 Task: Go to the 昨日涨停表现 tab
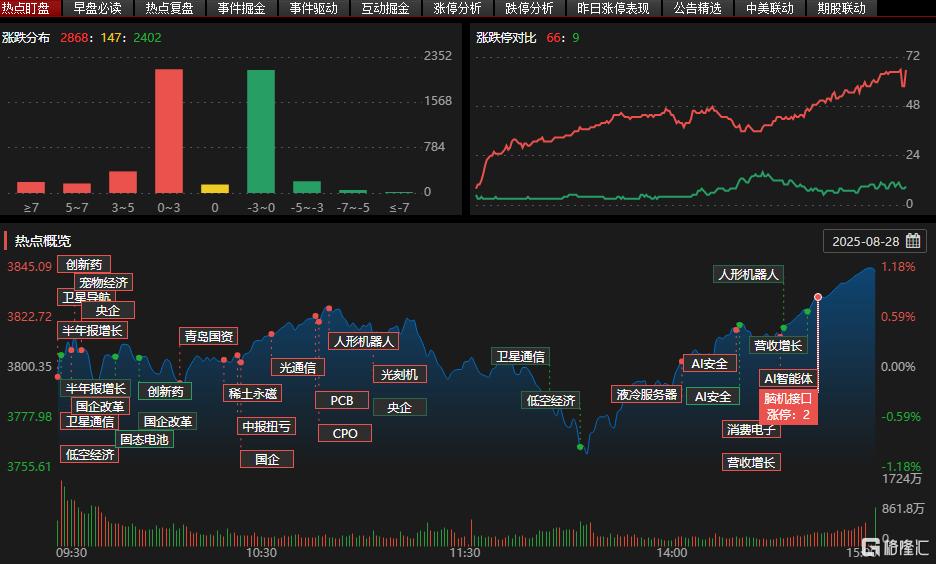[x=613, y=8]
